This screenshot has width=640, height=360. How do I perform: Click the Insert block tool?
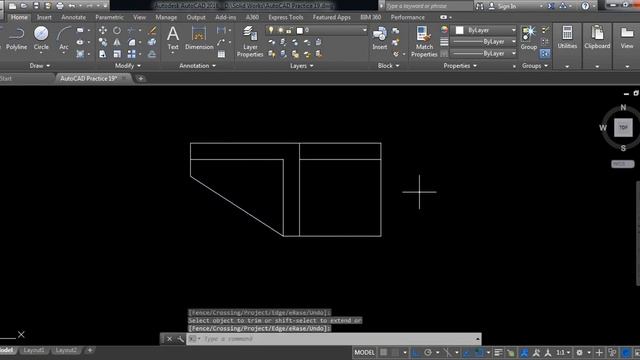(x=380, y=38)
